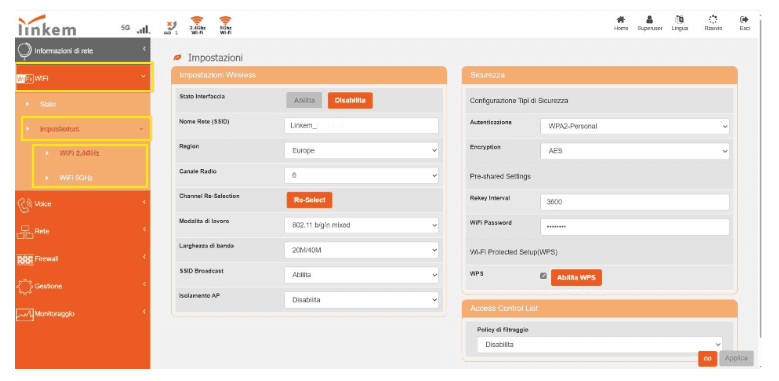Click the 2.4GHz Wi-Fi status icon
Viewport: 779px width, 381px height.
tap(197, 26)
